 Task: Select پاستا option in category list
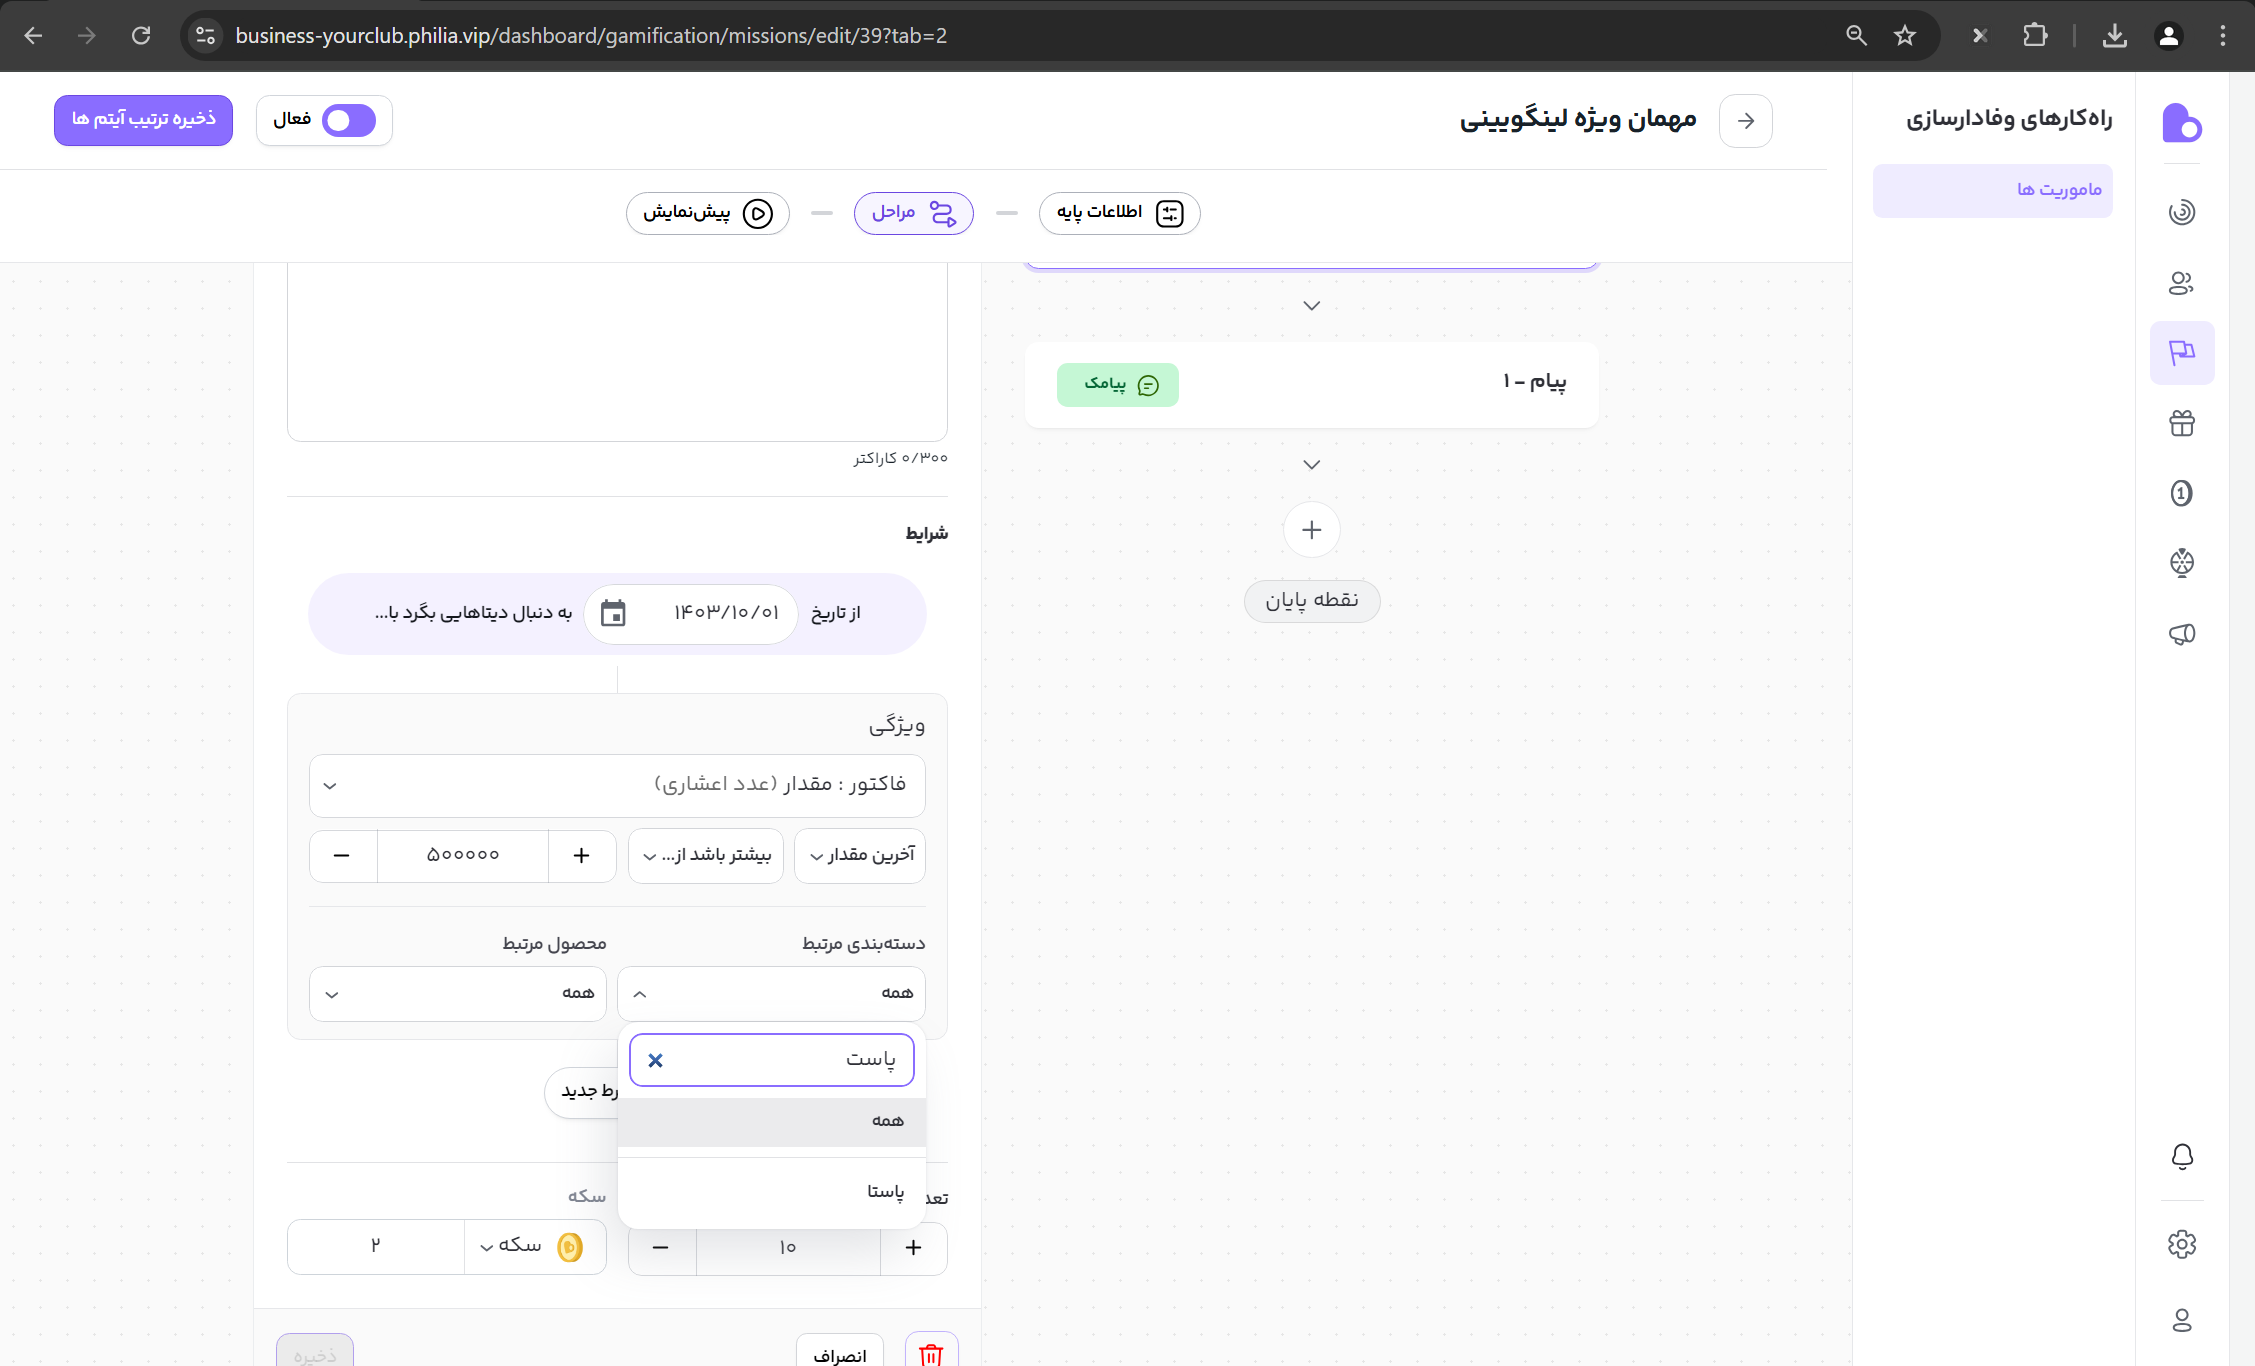(884, 1192)
